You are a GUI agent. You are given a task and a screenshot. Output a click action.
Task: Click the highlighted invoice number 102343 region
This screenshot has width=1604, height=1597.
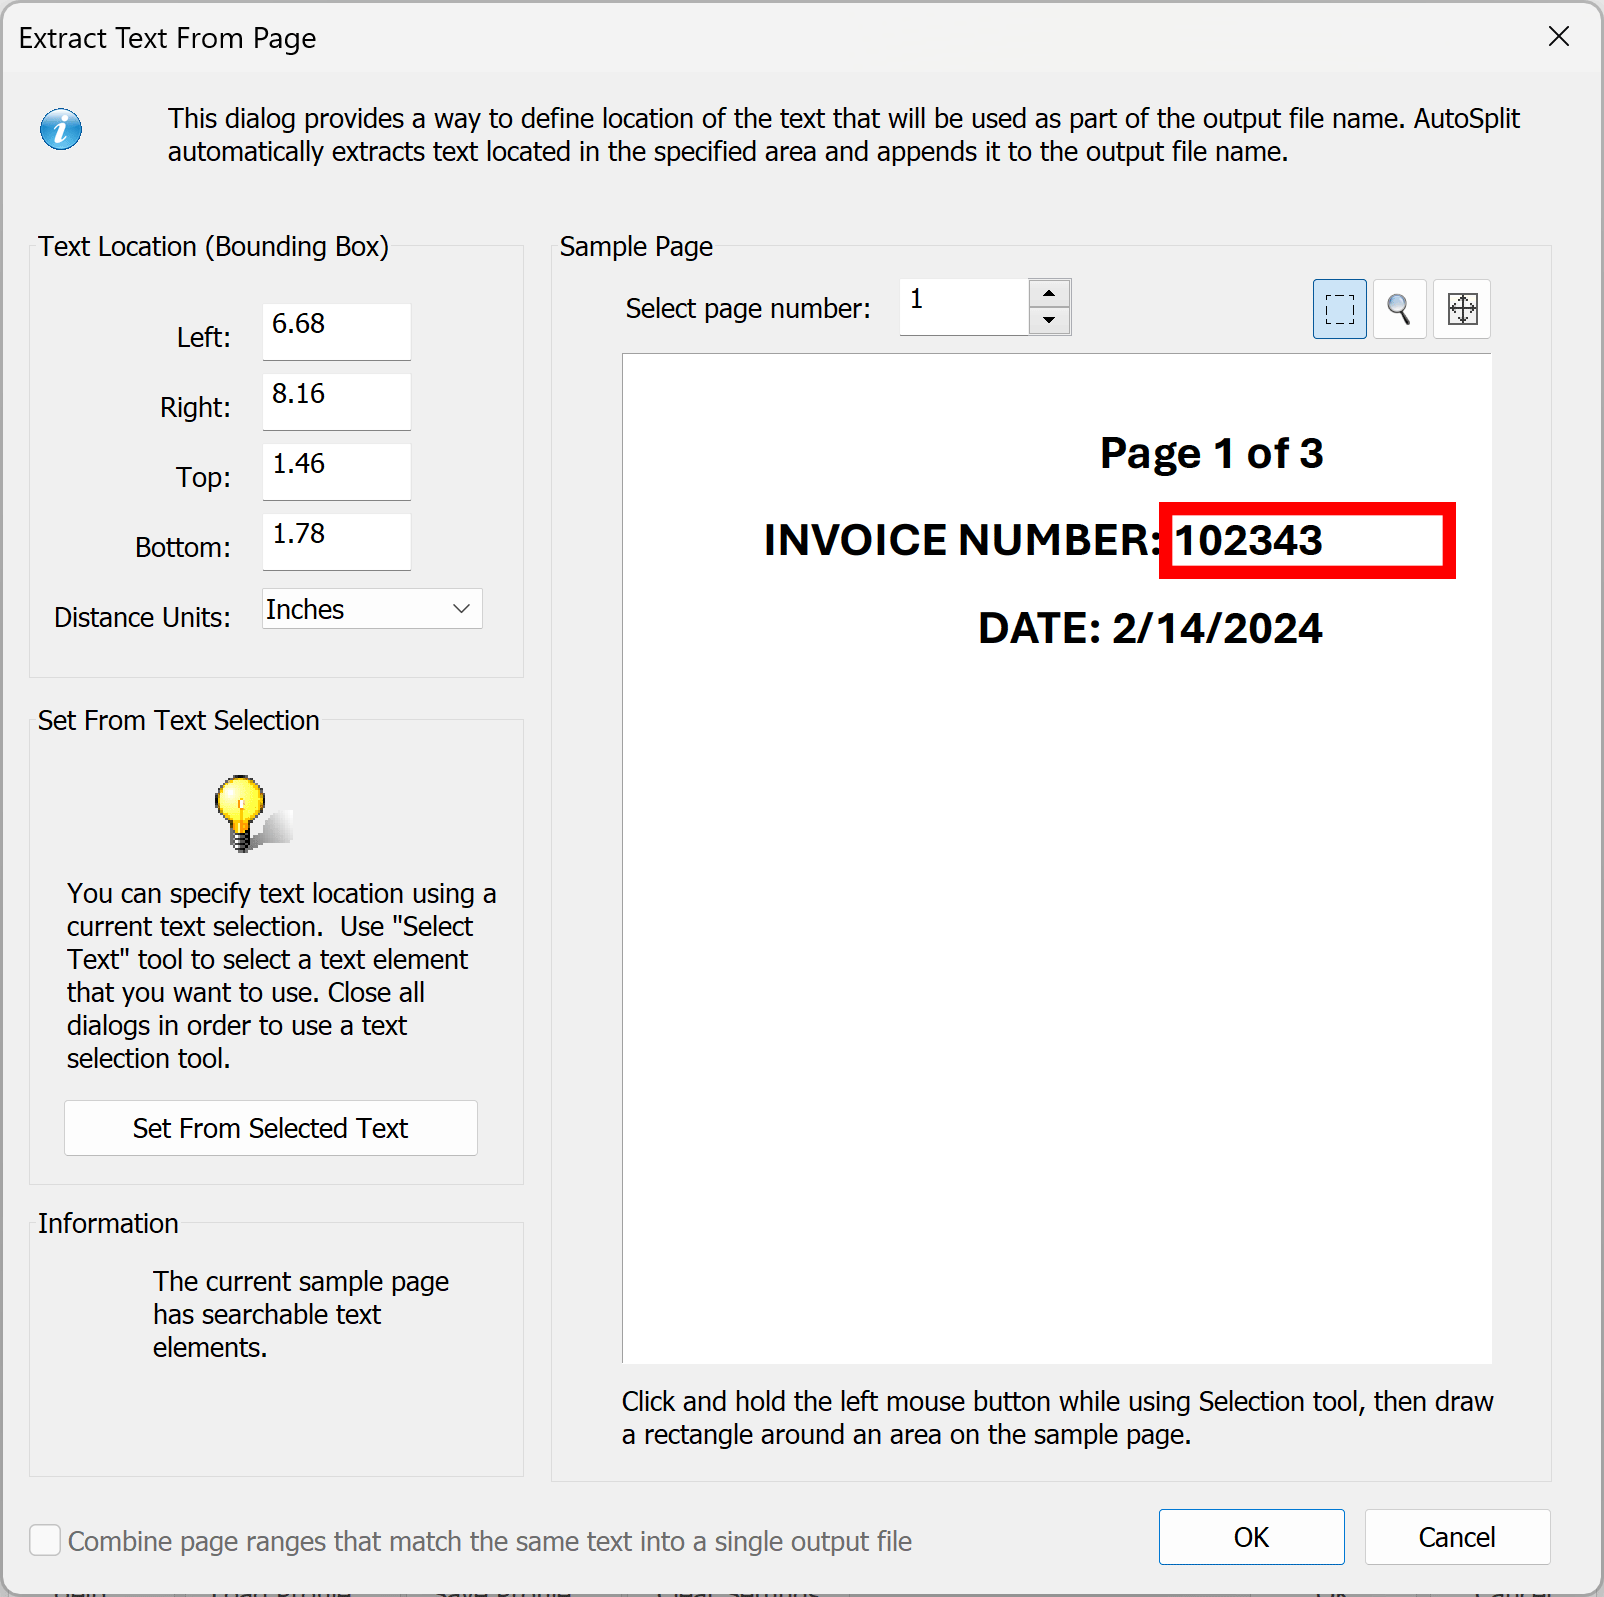coord(1306,541)
